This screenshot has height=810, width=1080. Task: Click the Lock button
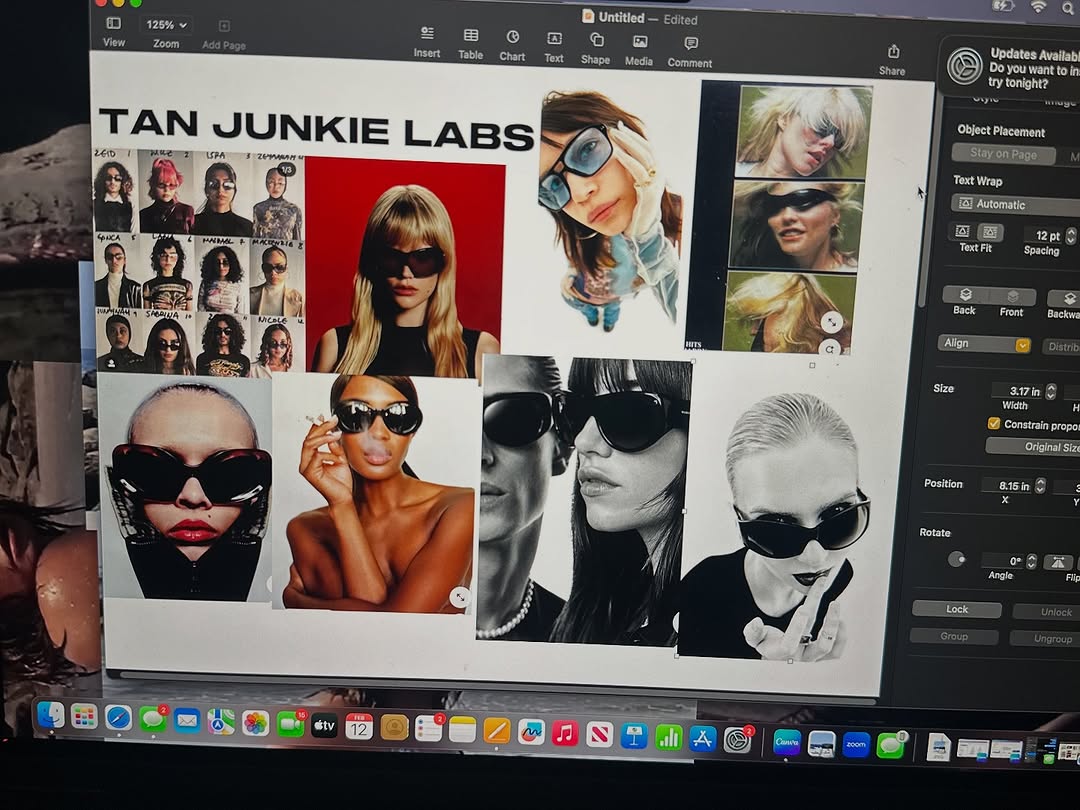[x=957, y=610]
